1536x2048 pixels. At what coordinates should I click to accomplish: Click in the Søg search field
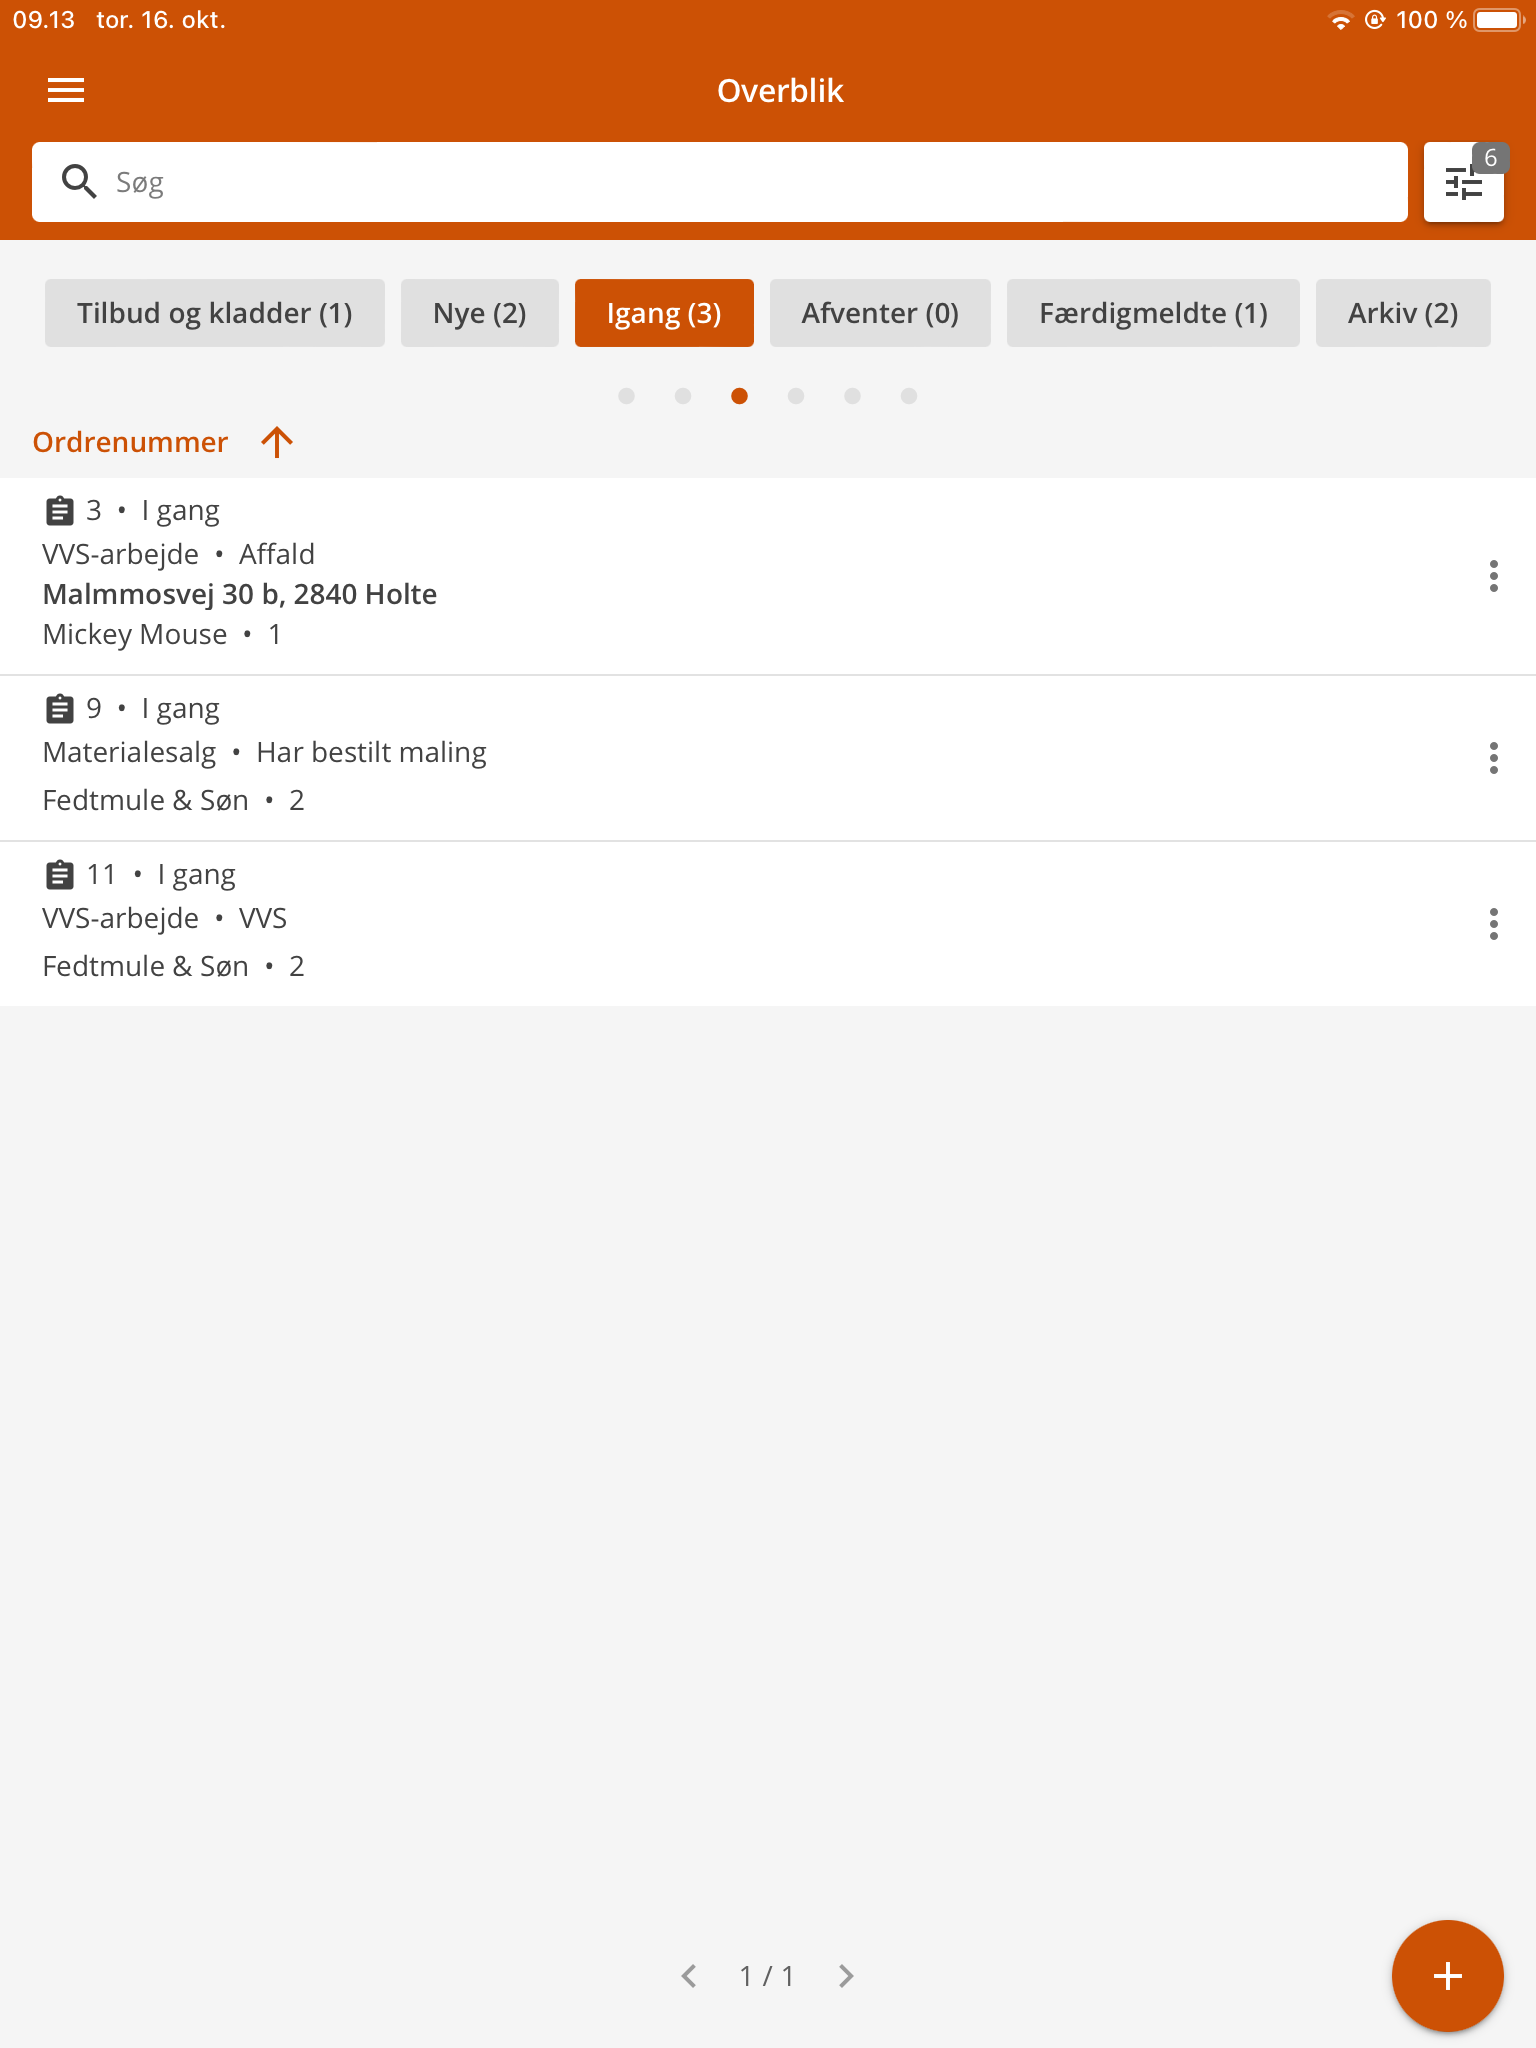point(740,182)
